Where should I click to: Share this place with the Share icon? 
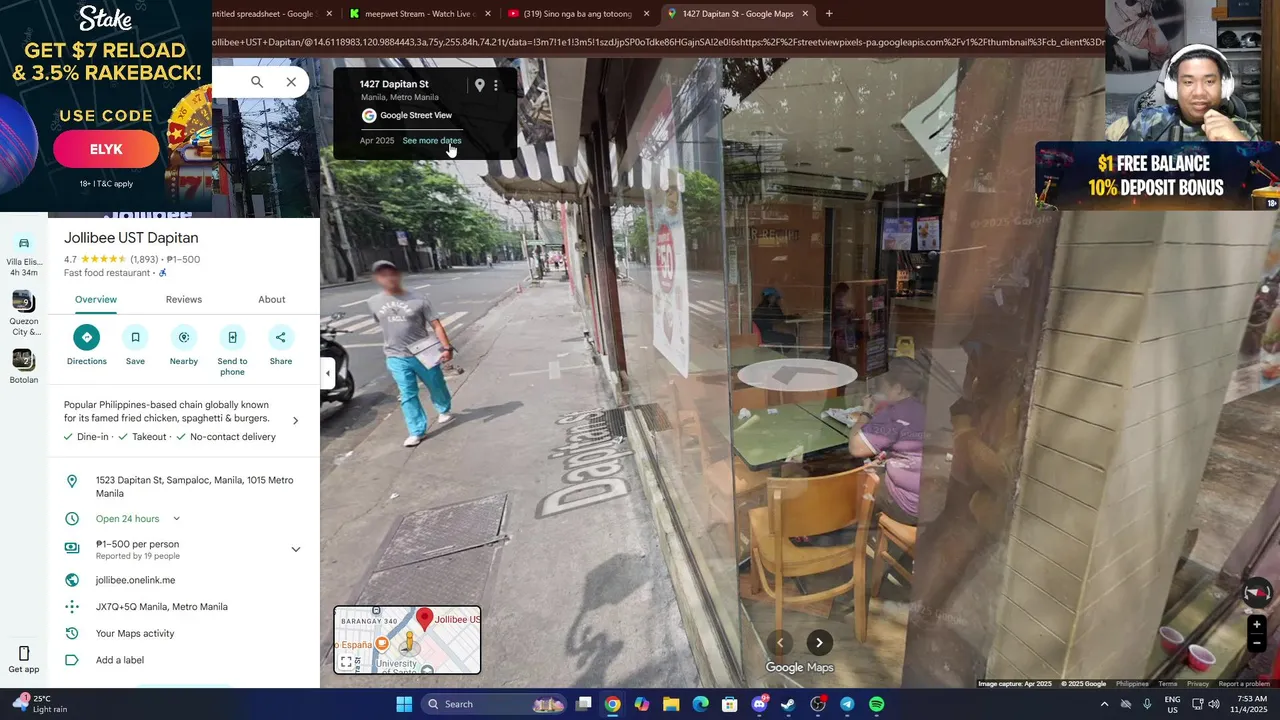(x=281, y=337)
